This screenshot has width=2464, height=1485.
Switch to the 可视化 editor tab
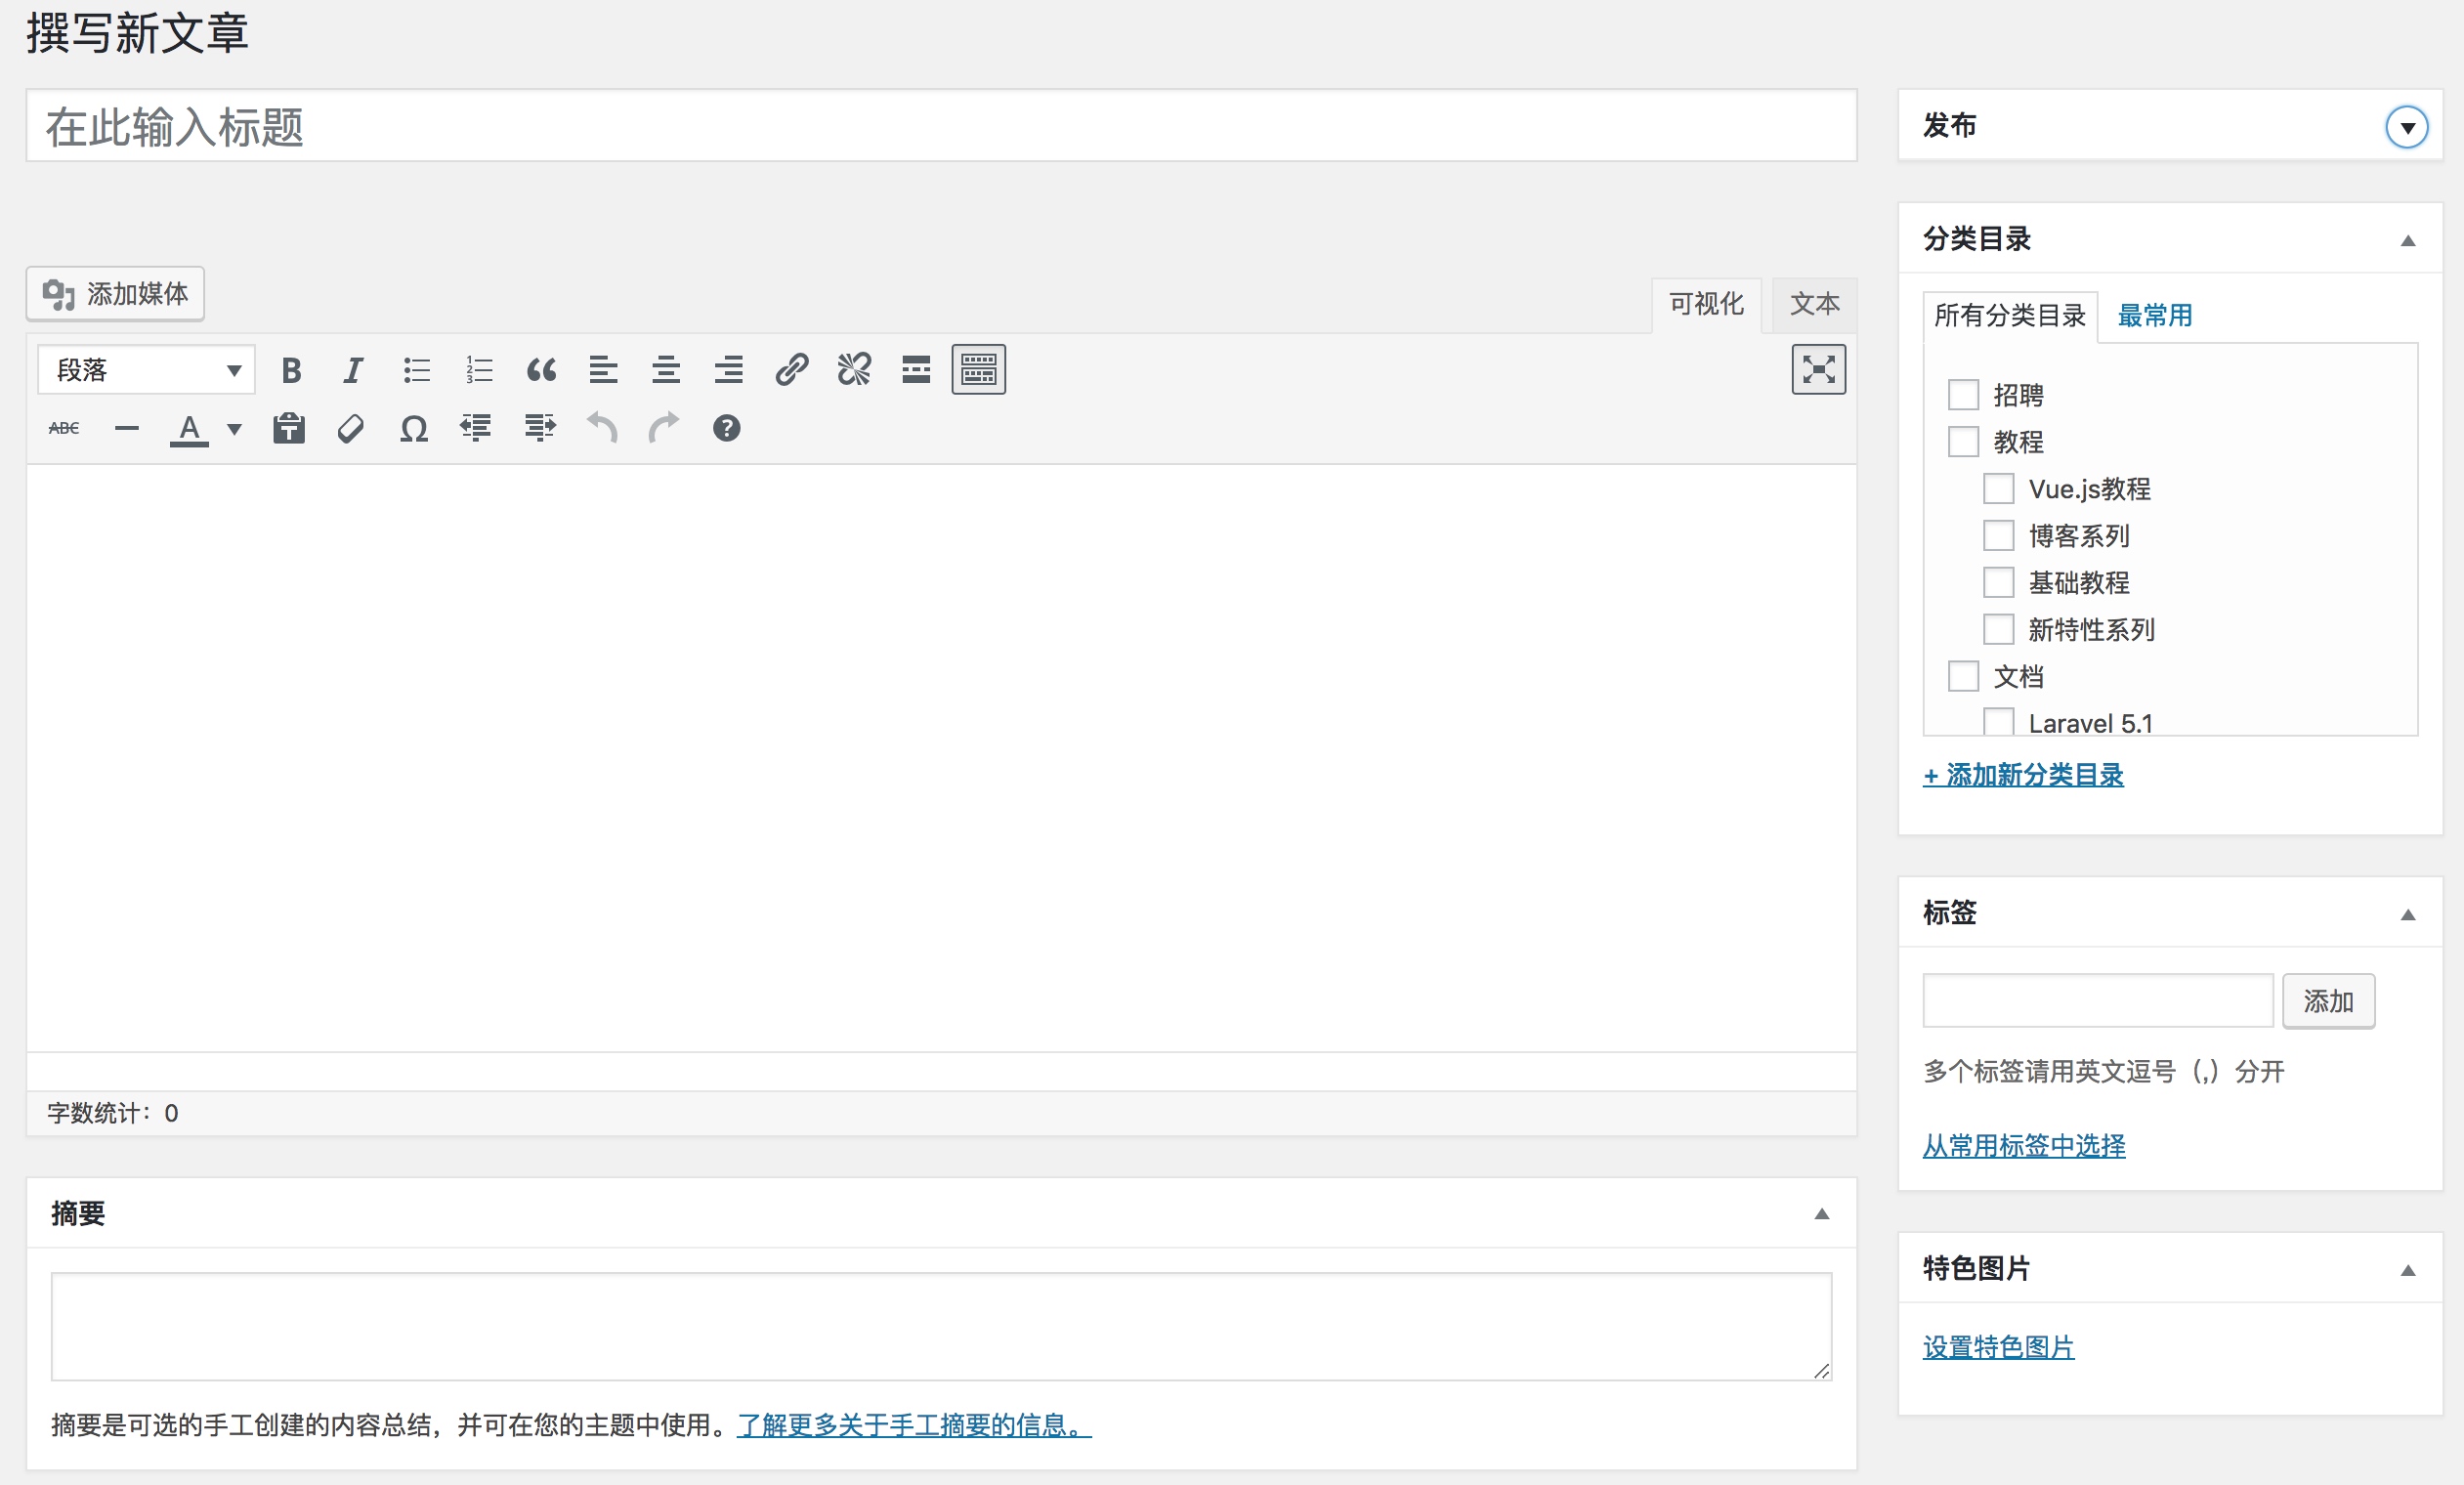pyautogui.click(x=1706, y=304)
